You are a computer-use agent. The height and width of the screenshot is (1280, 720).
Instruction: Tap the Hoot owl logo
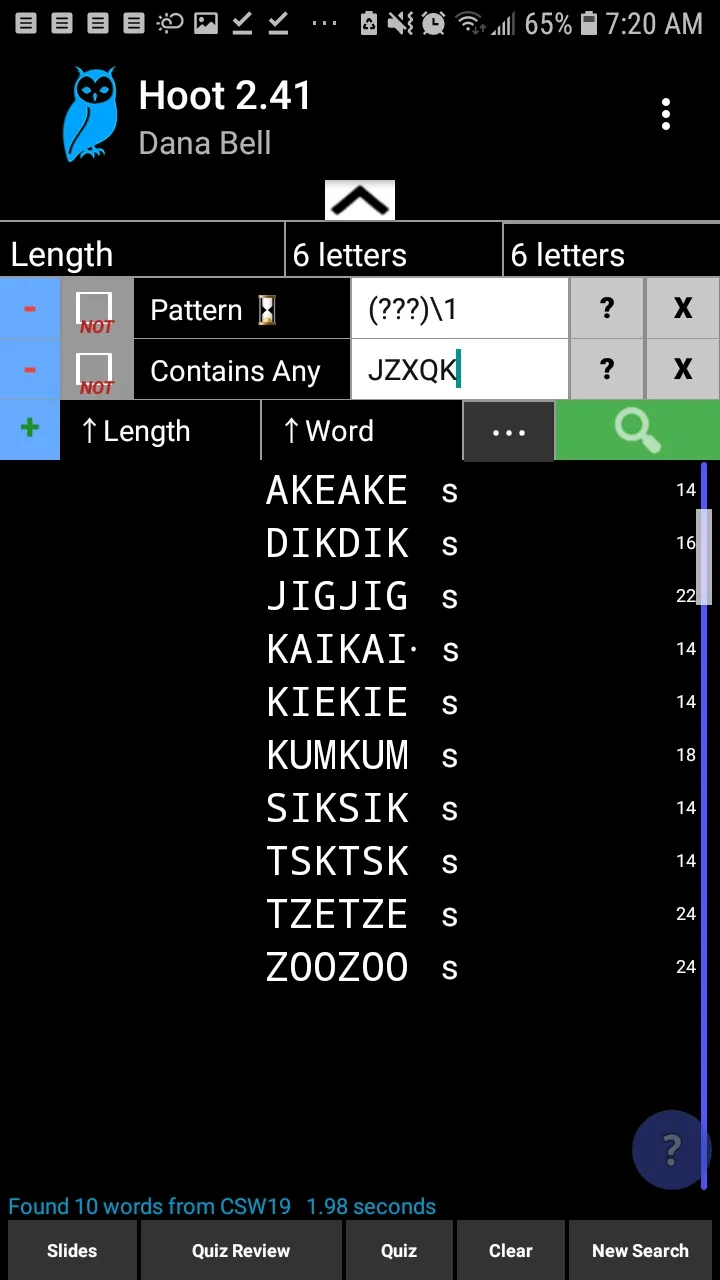point(90,114)
